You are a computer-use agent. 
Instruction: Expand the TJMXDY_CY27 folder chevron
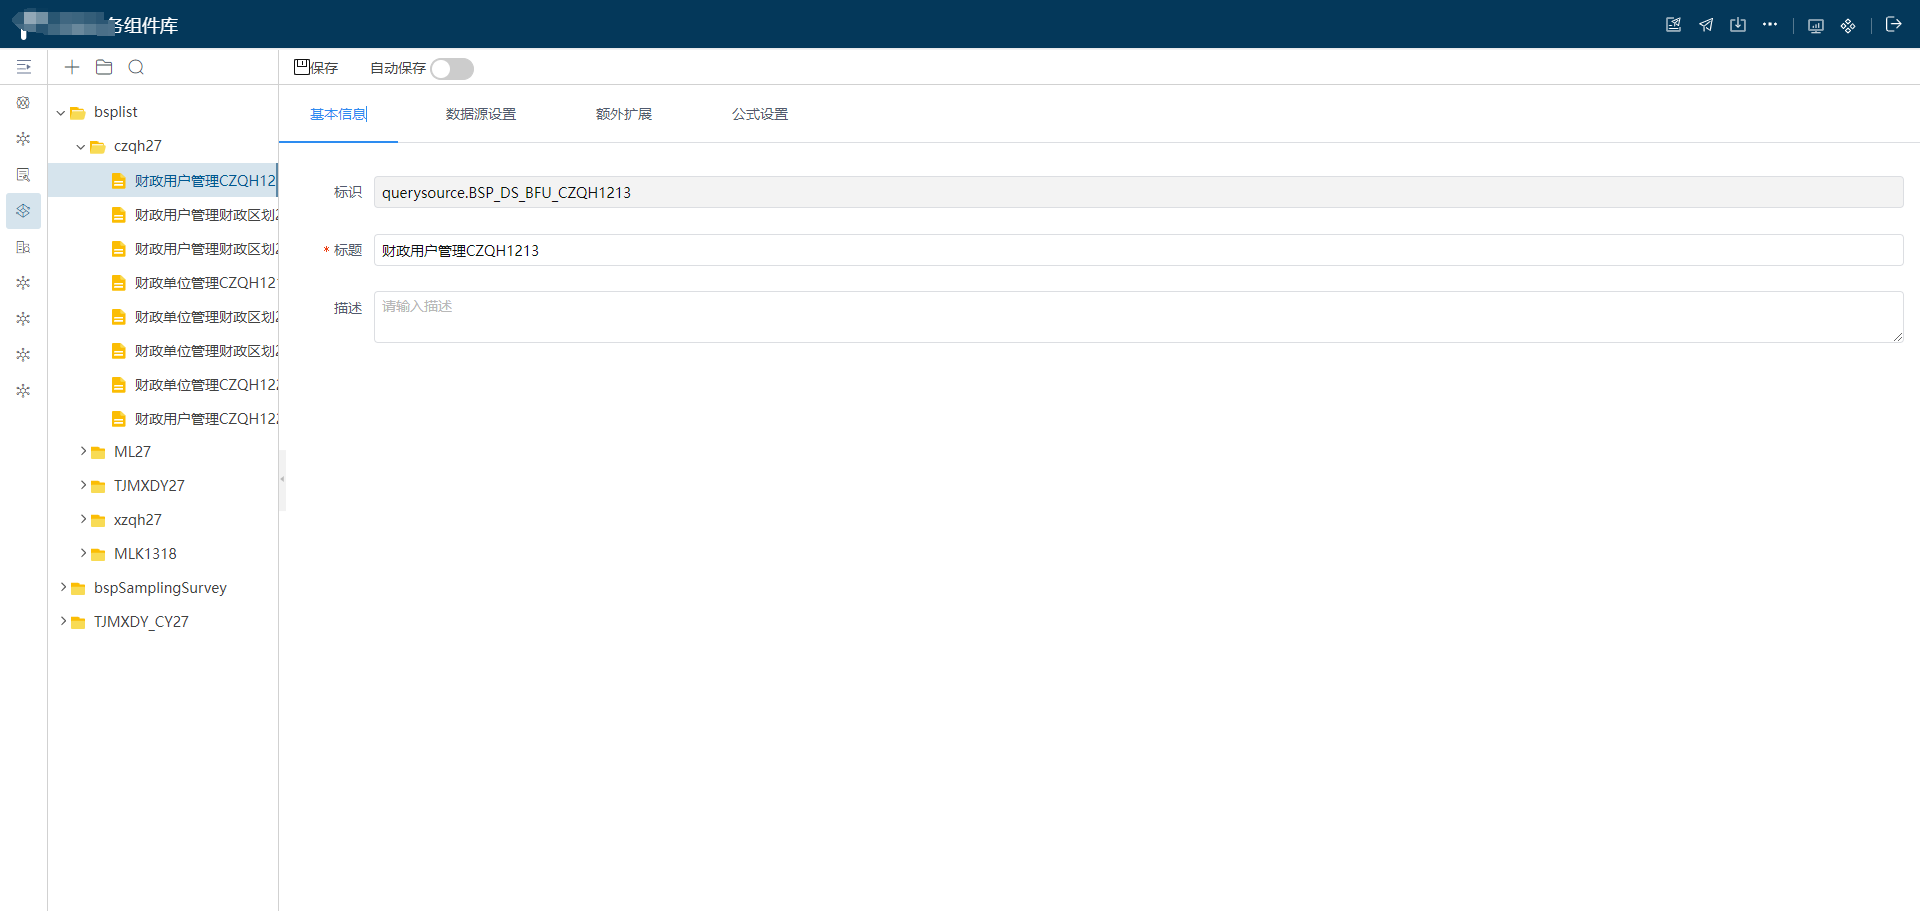coord(63,622)
